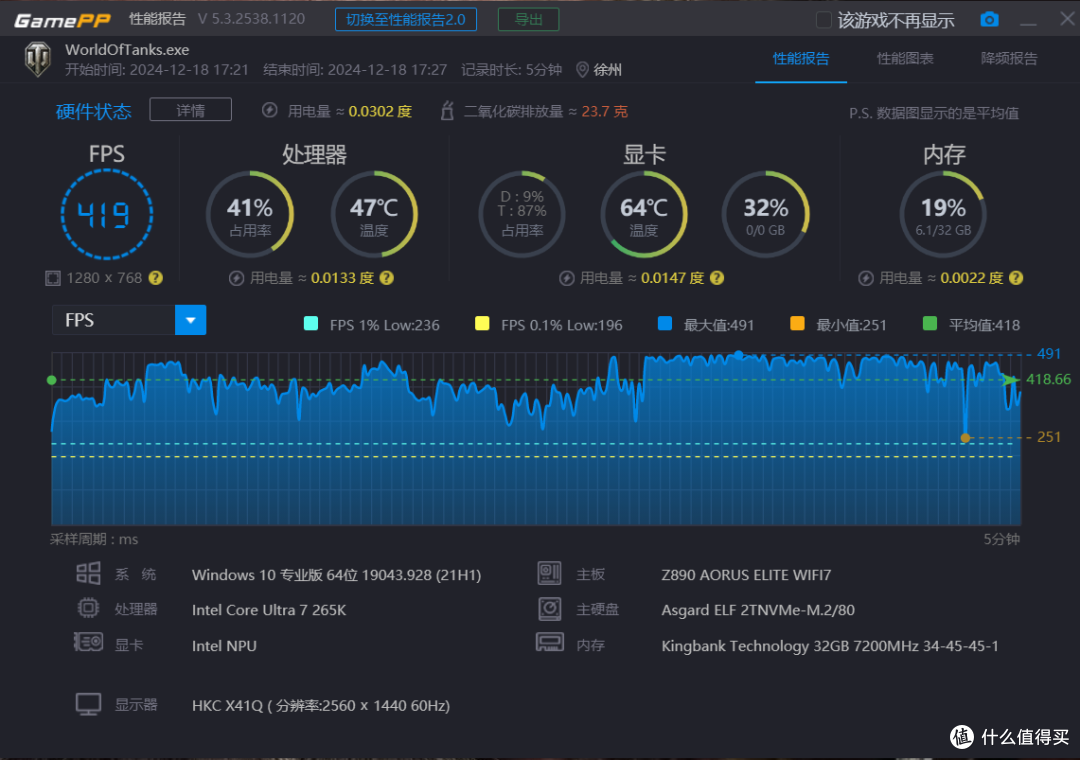1080x760 pixels.
Task: Click the CPU chip icon beside 处理器
Action: click(88, 608)
